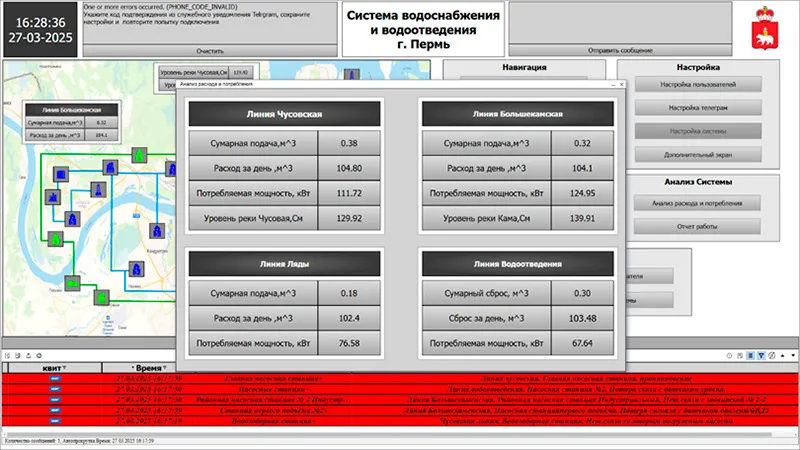Select the Уровень реки Кама value field

click(579, 217)
